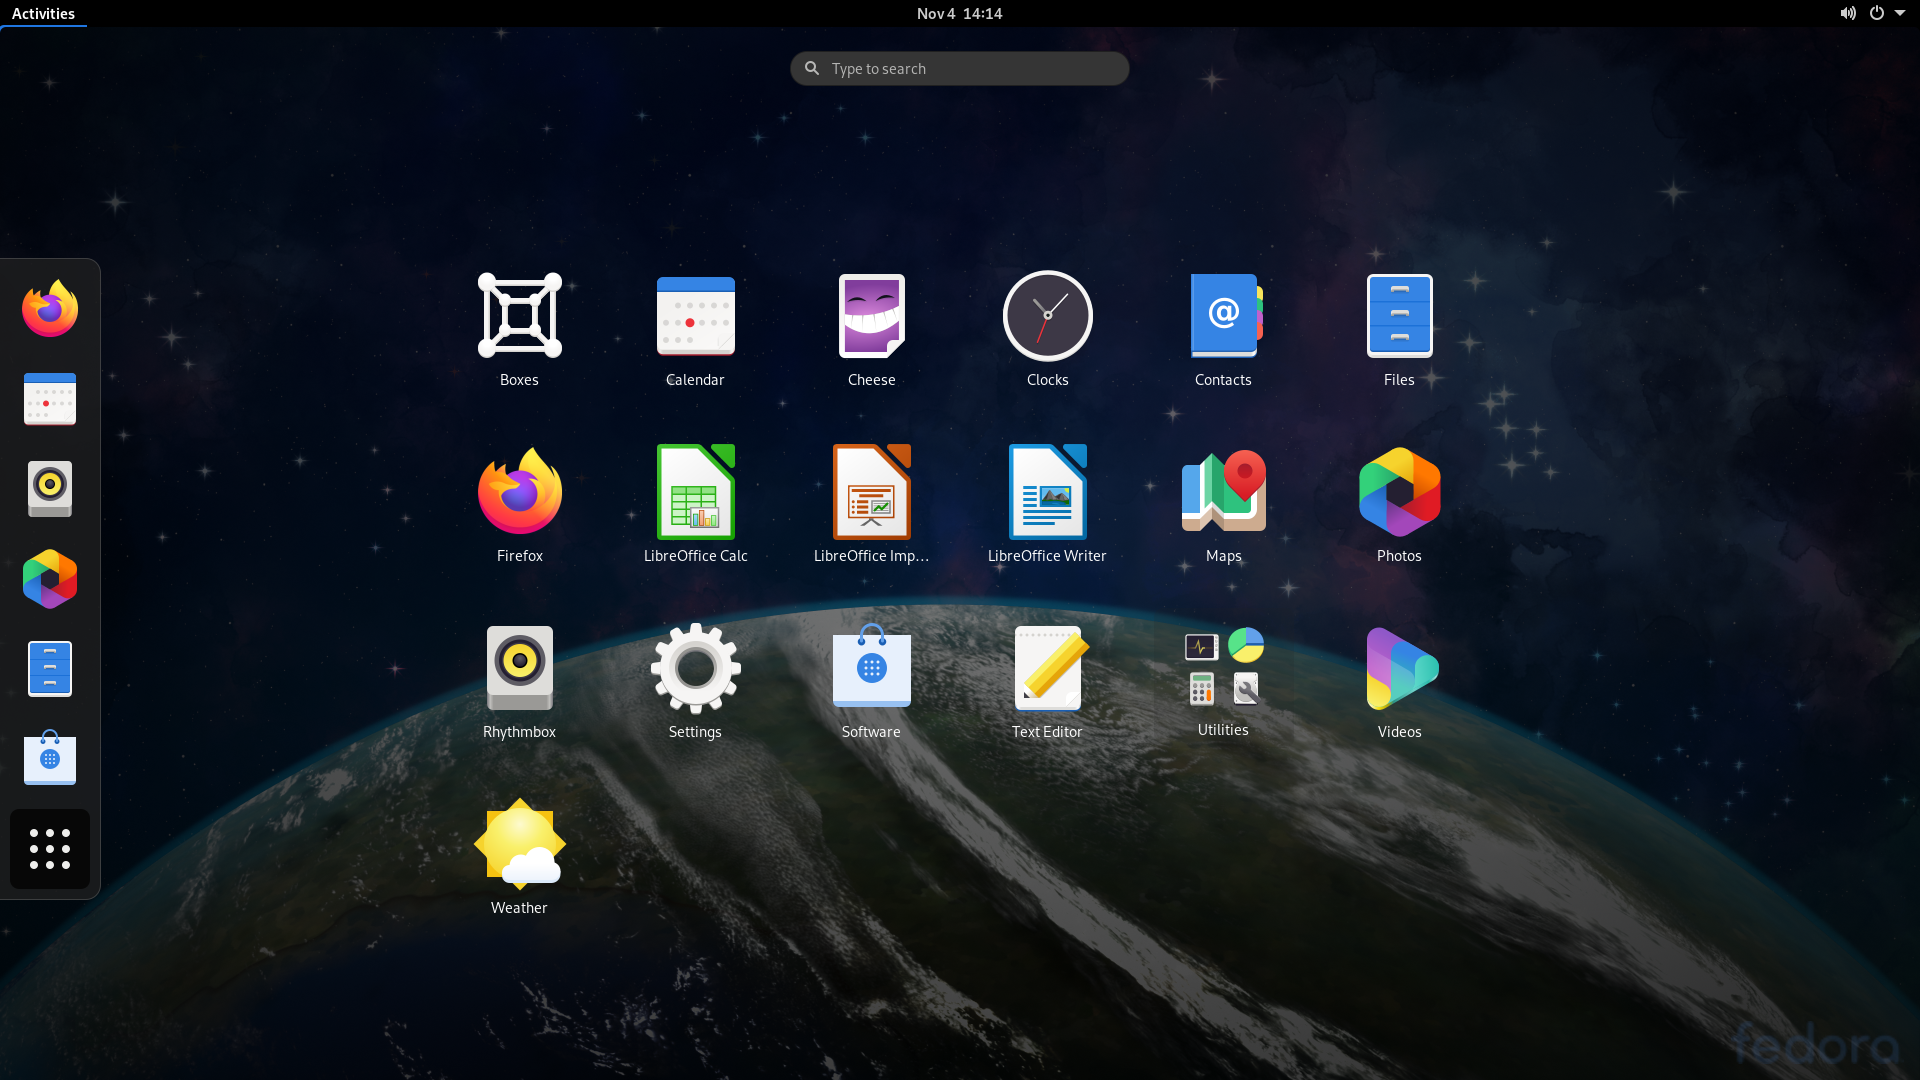This screenshot has height=1080, width=1920.
Task: Click the Photos icon in the dock
Action: (50, 579)
